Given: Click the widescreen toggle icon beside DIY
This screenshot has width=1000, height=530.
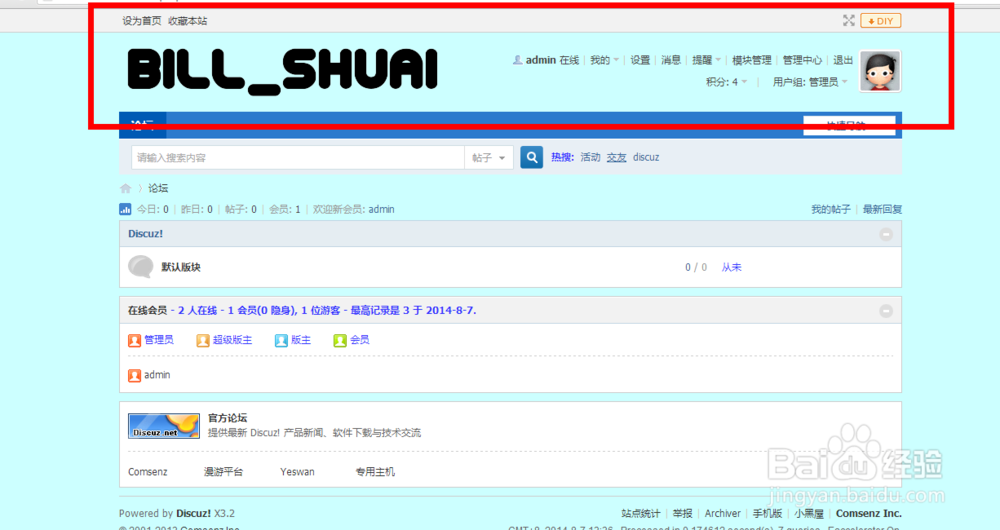Looking at the screenshot, I should tap(848, 20).
